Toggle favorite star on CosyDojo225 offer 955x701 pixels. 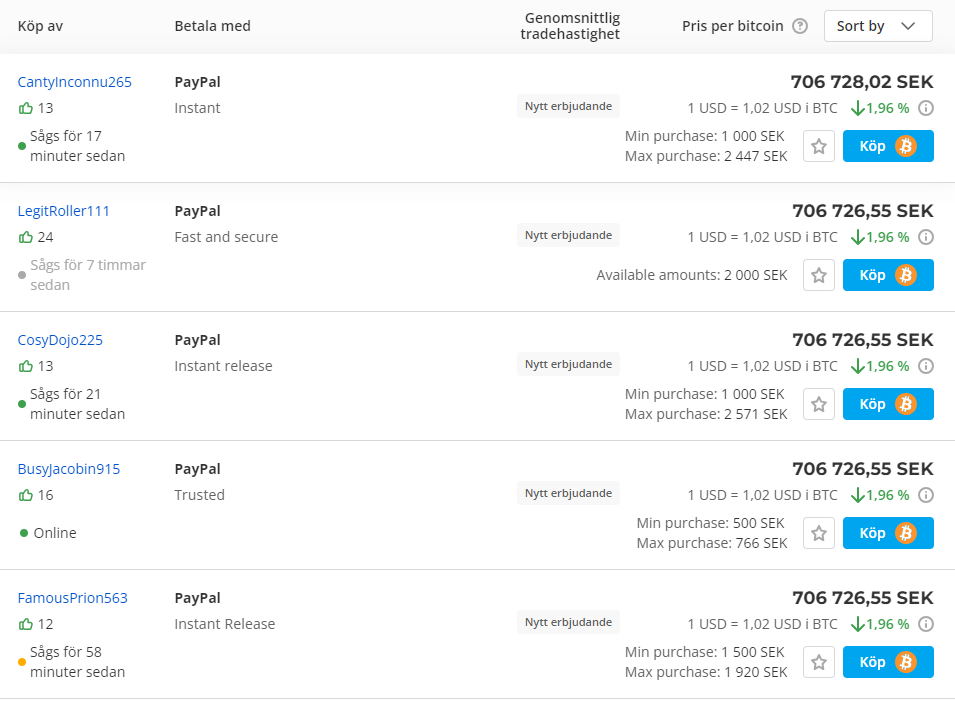(x=819, y=404)
